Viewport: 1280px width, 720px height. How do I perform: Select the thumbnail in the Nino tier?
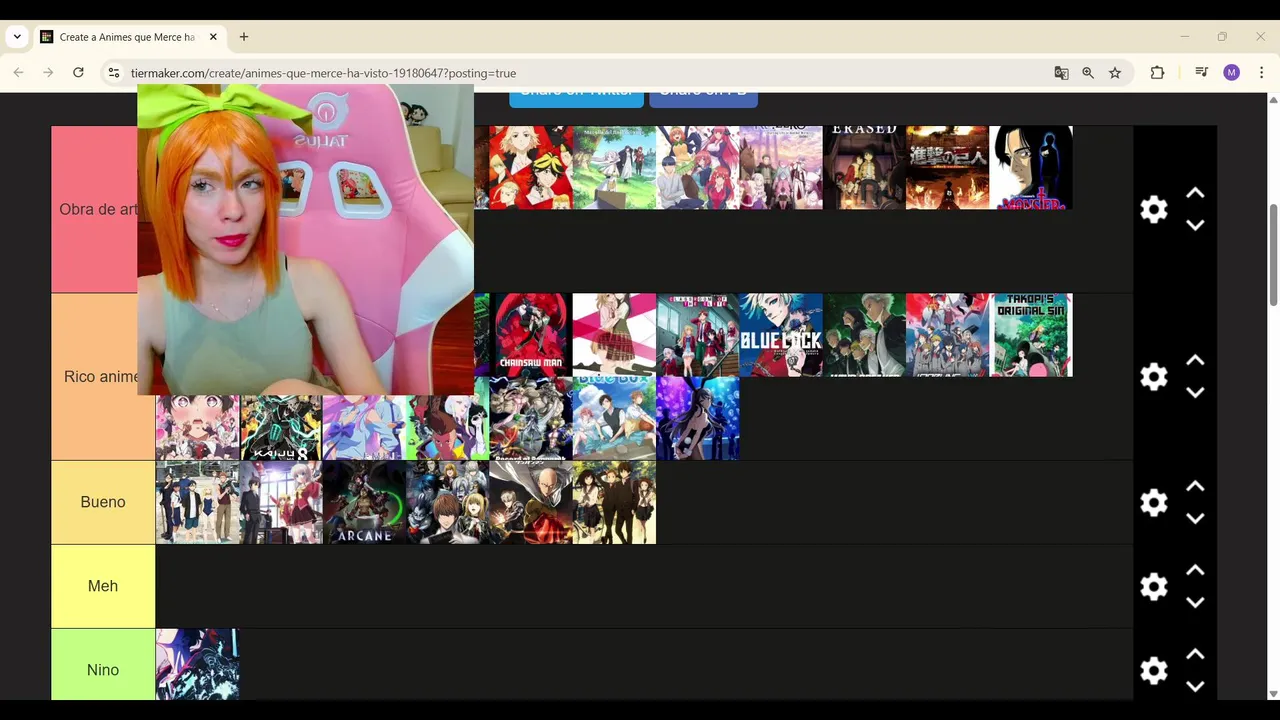coord(197,664)
